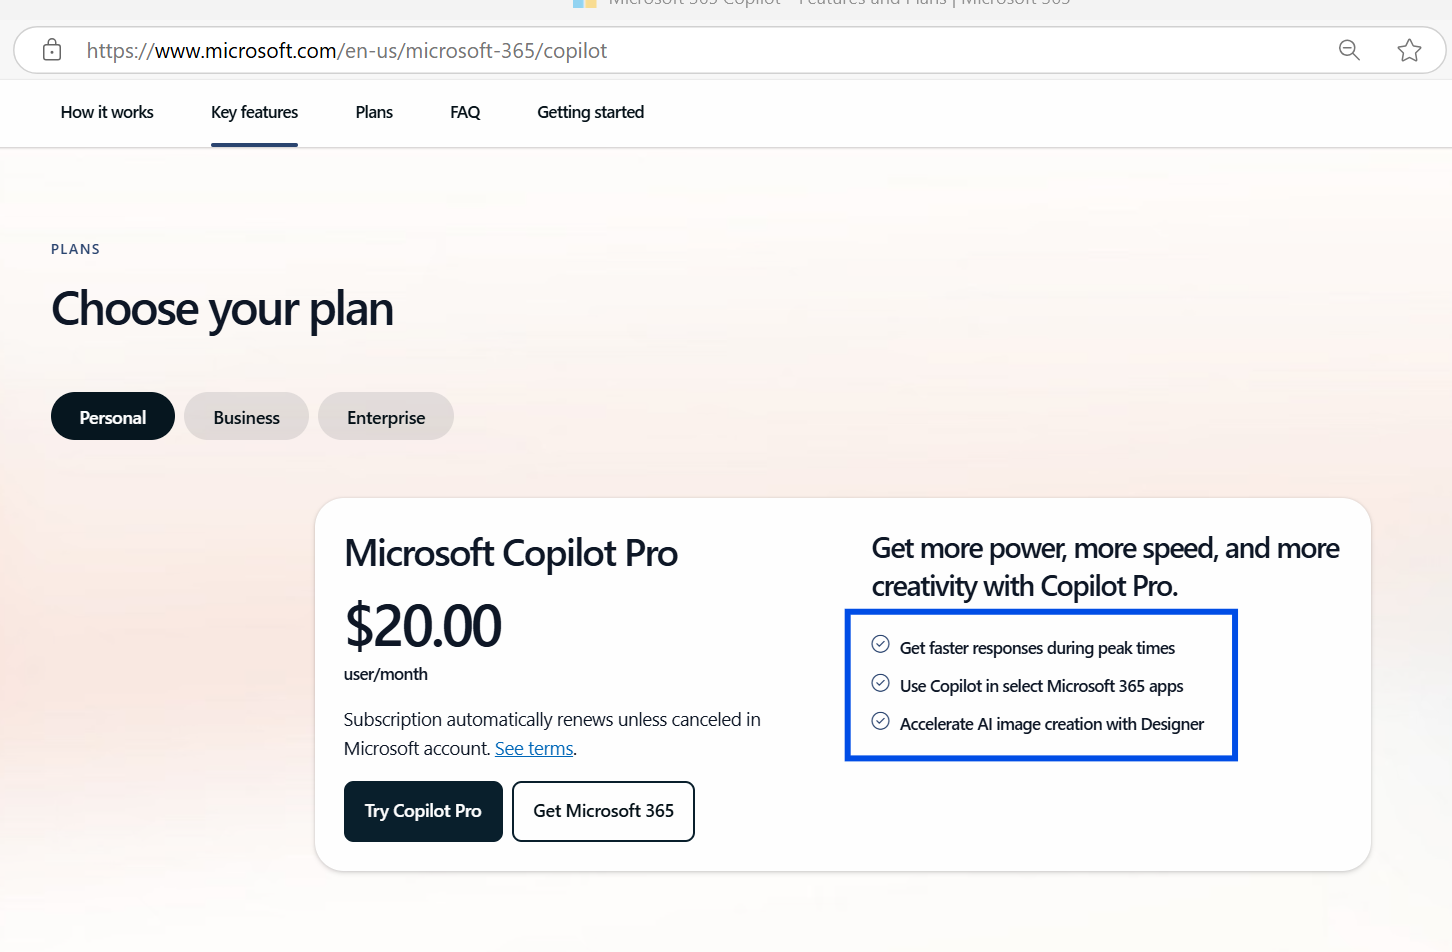This screenshot has height=952, width=1452.
Task: Switch to Business plan option
Action: tap(246, 417)
